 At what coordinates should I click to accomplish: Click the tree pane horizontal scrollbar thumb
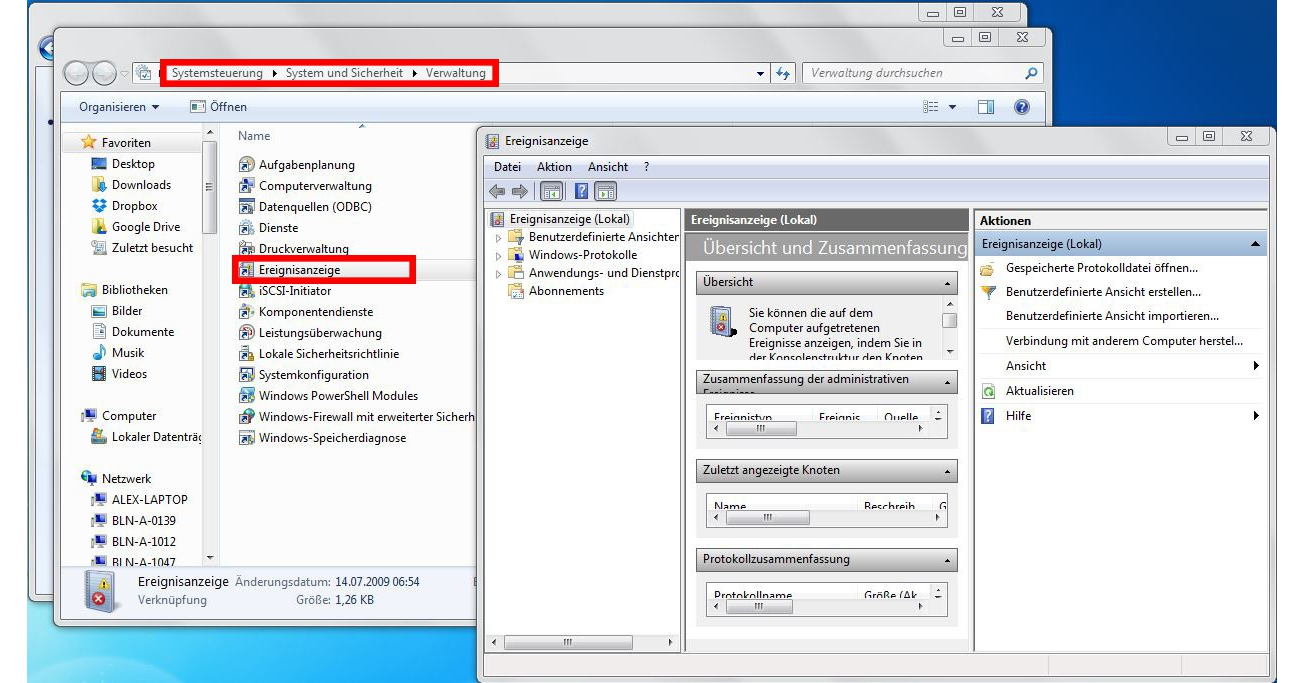click(x=568, y=642)
